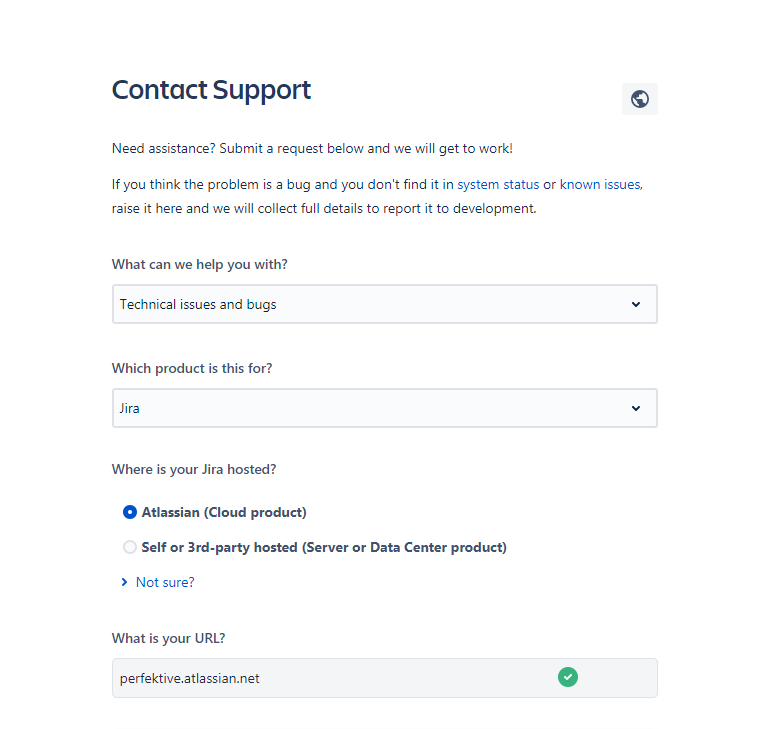Expand the "Not sure?" help section
This screenshot has height=729, width=773.
click(165, 582)
